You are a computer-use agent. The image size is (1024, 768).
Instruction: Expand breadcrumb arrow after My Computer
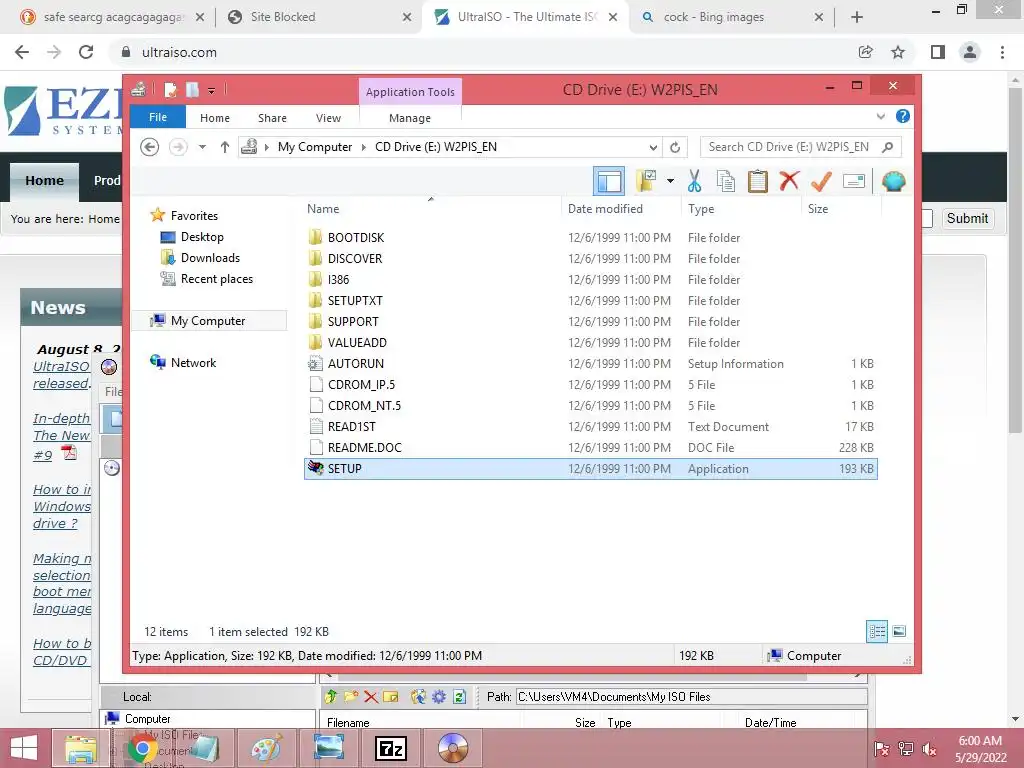pyautogui.click(x=364, y=147)
